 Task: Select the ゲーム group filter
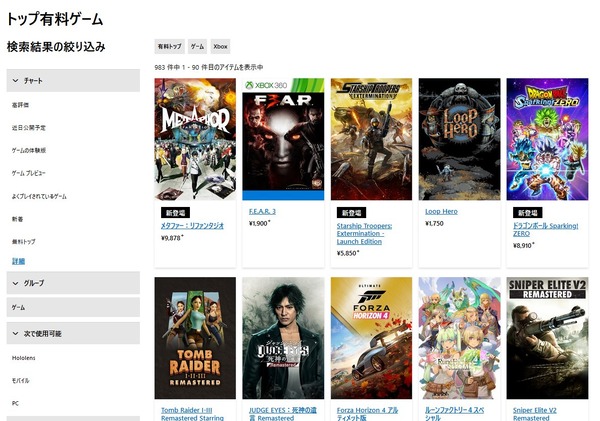tap(73, 307)
